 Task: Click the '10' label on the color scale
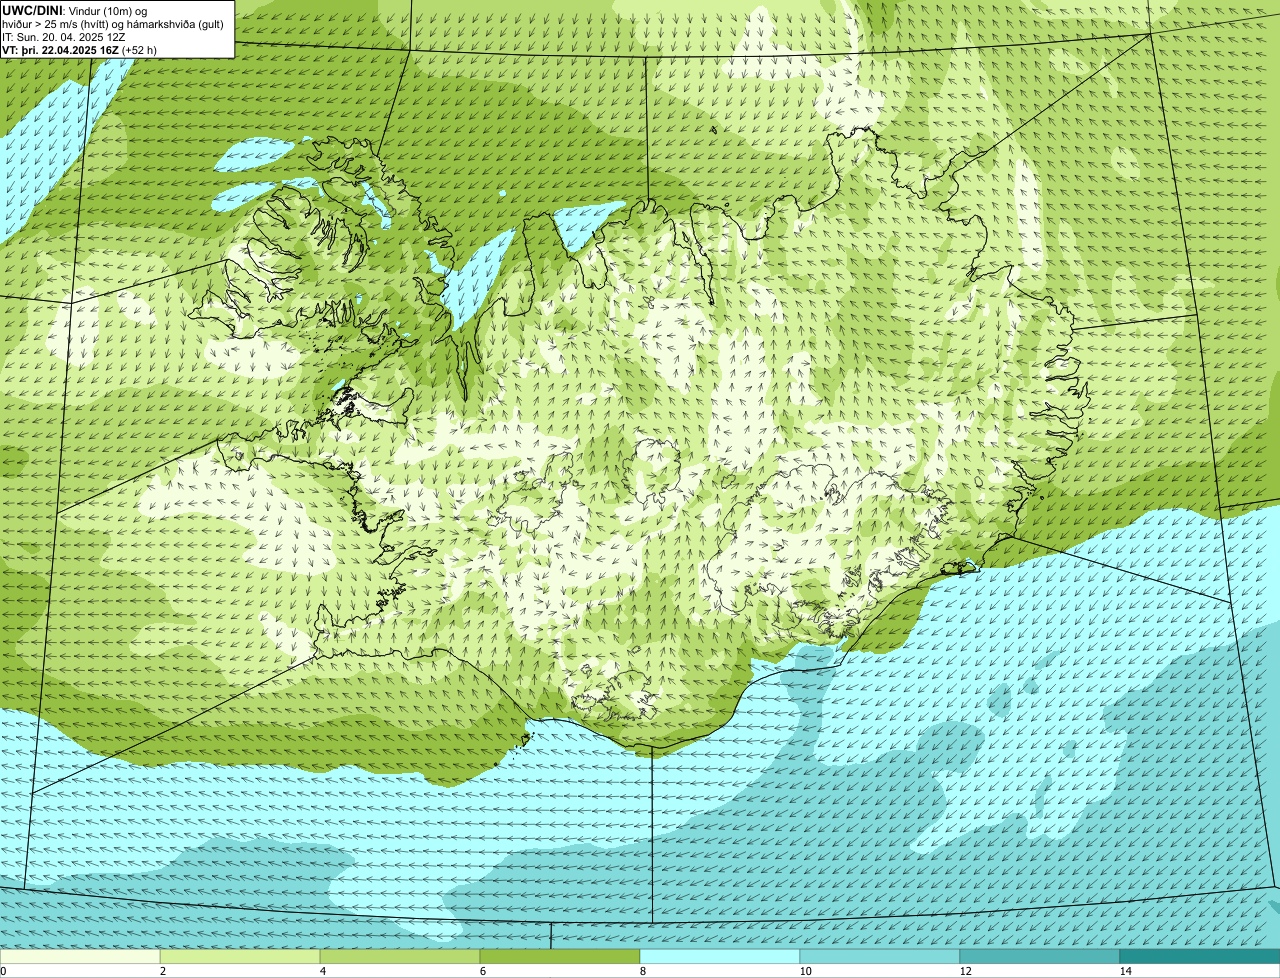click(x=805, y=971)
